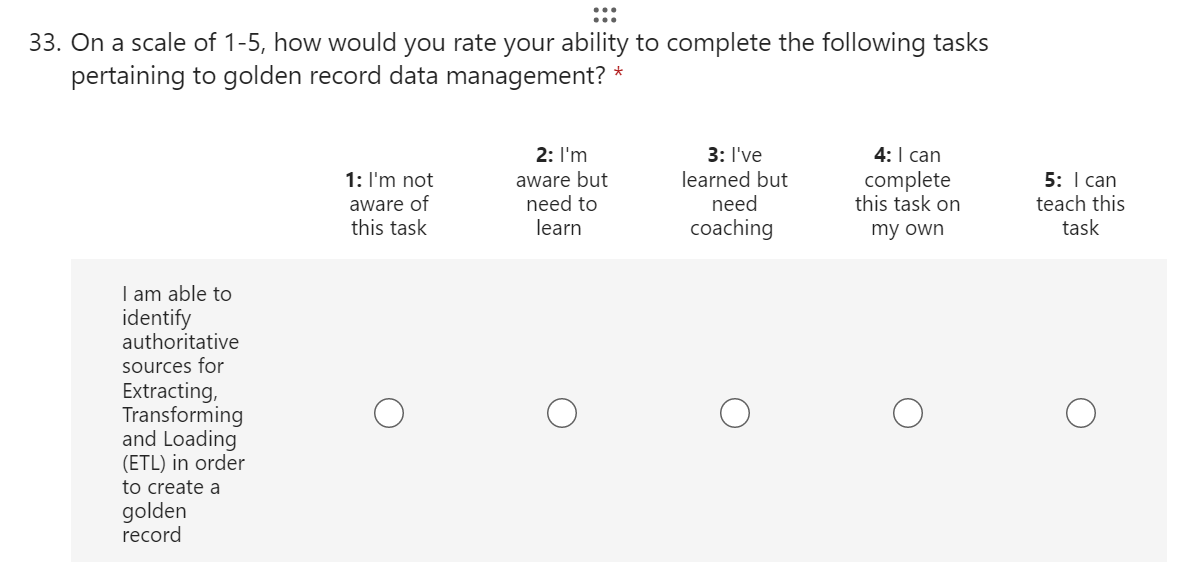Click the bold '1:' in first column header
The image size is (1195, 562).
pyautogui.click(x=353, y=180)
